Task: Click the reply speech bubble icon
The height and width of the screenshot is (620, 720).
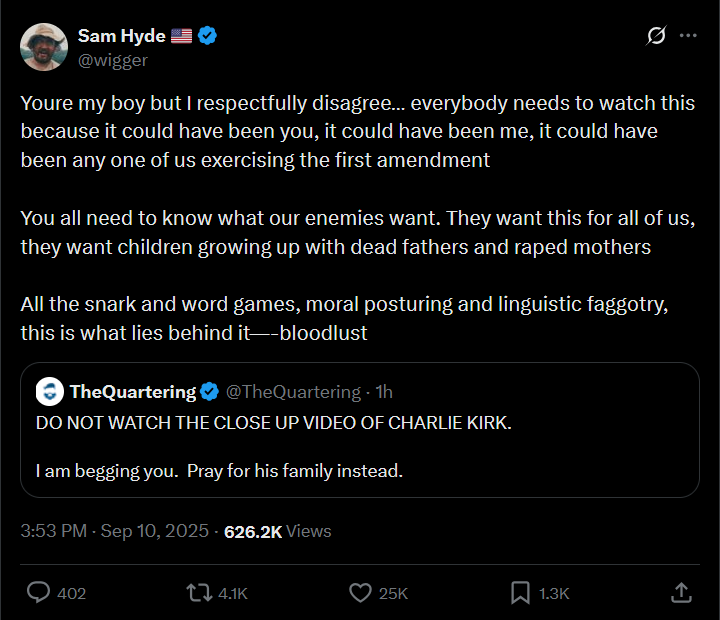Action: (x=39, y=593)
